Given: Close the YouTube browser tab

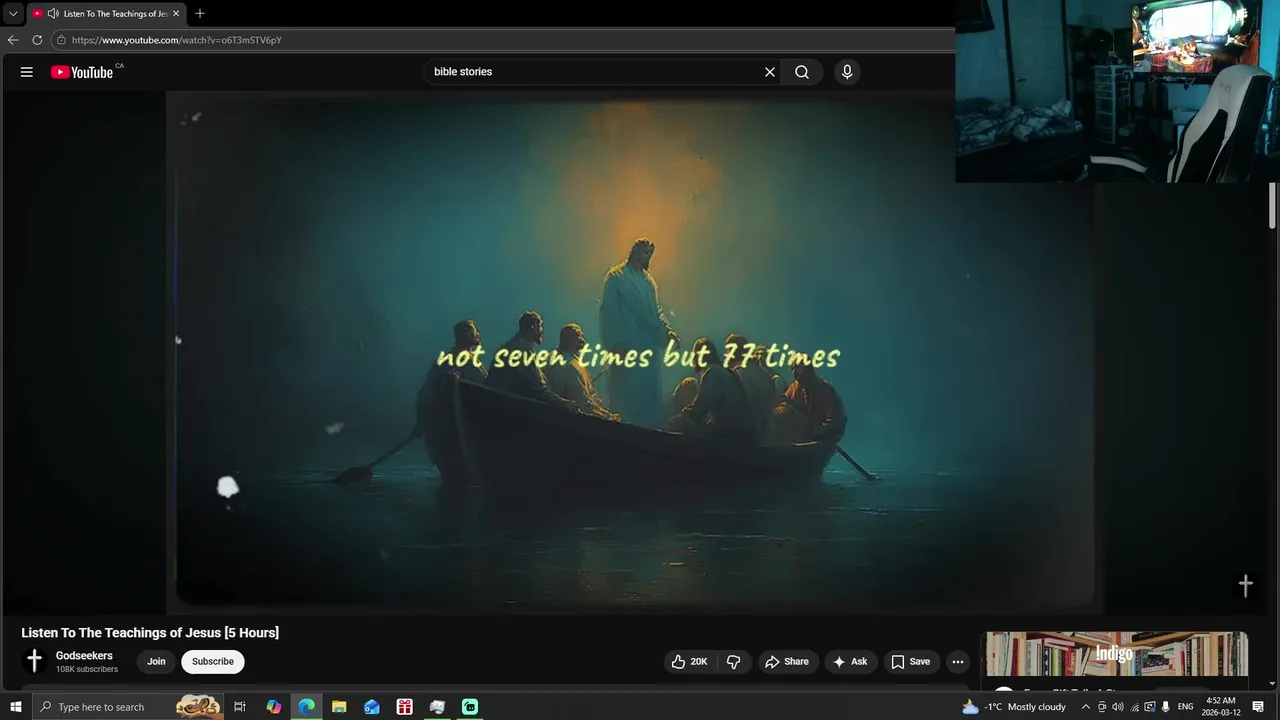Looking at the screenshot, I should (x=176, y=14).
